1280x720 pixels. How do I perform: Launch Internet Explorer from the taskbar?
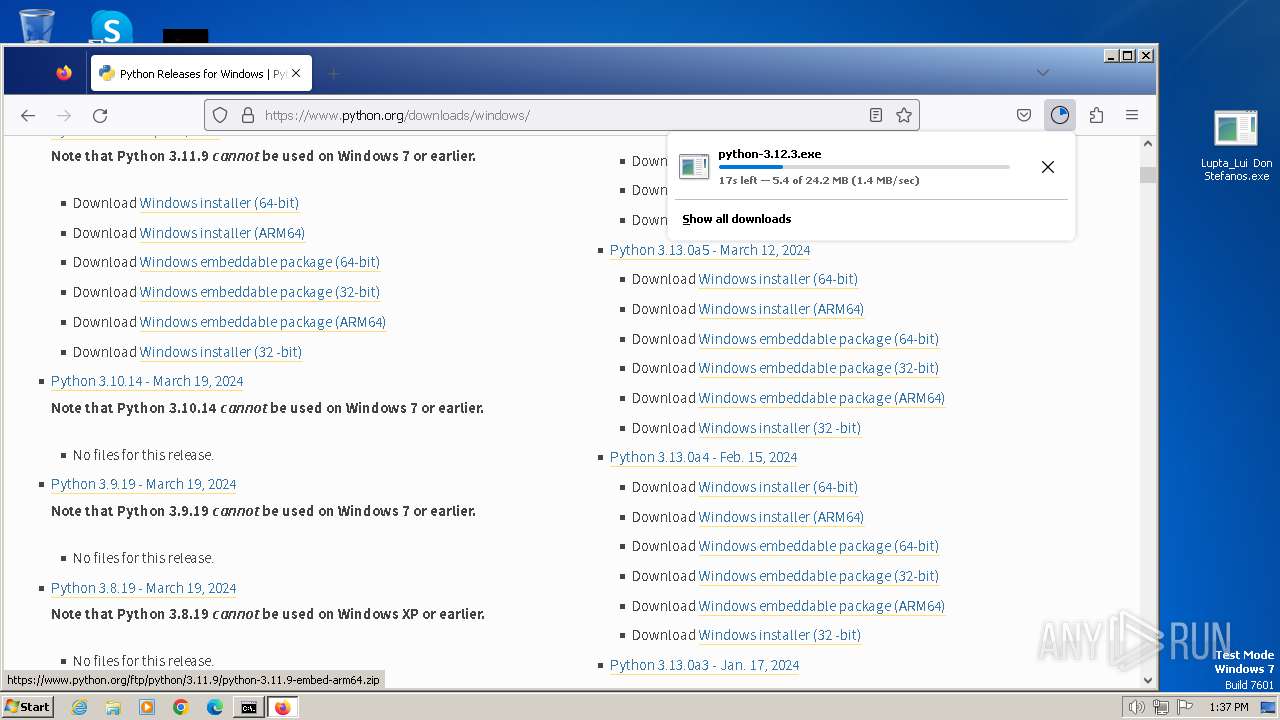(79, 707)
